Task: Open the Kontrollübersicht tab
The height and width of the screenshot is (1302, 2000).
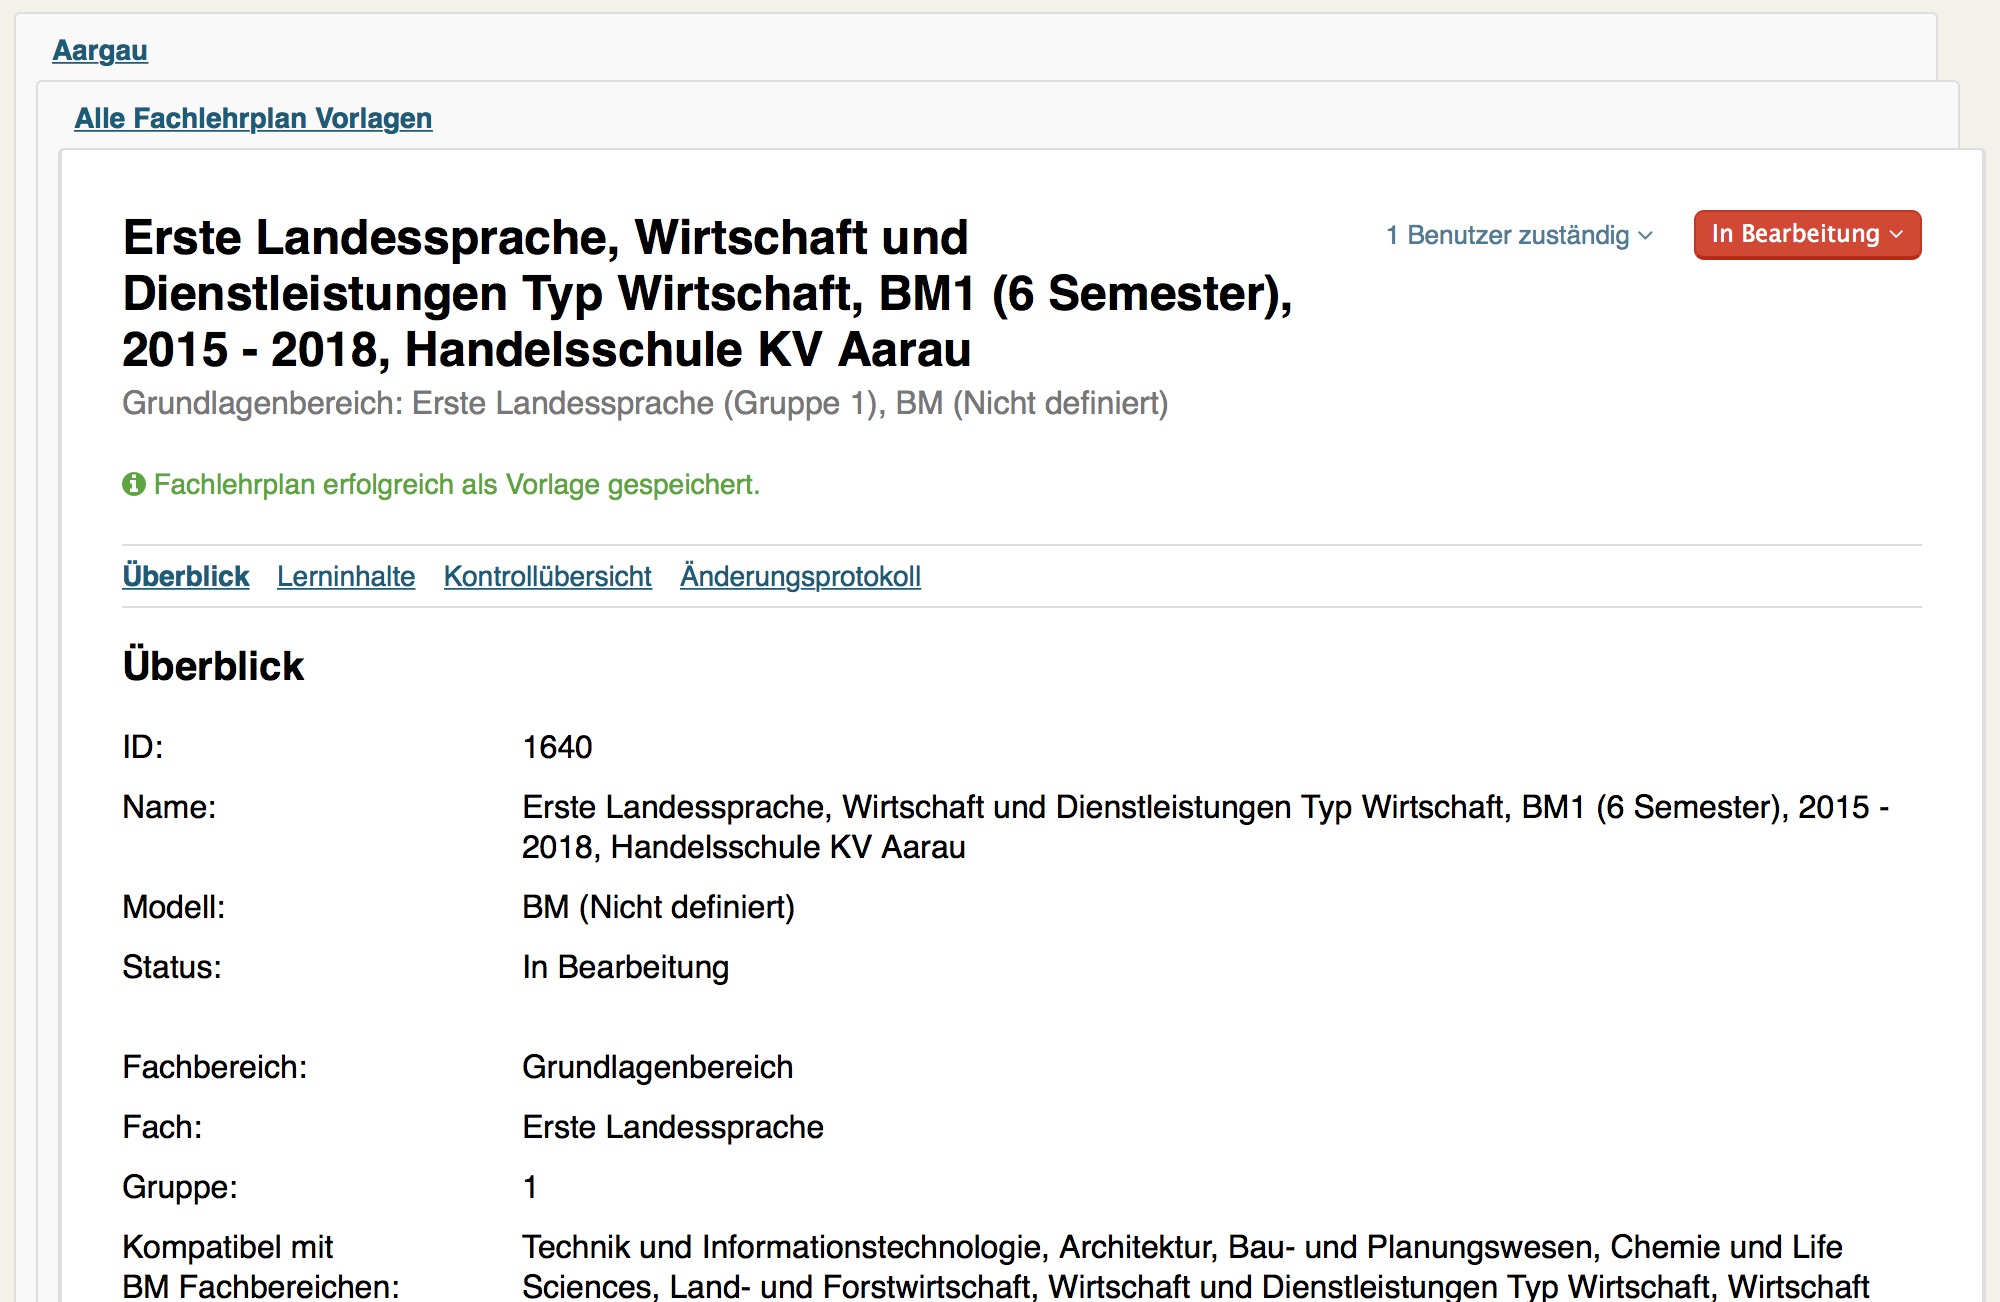Action: click(x=548, y=576)
